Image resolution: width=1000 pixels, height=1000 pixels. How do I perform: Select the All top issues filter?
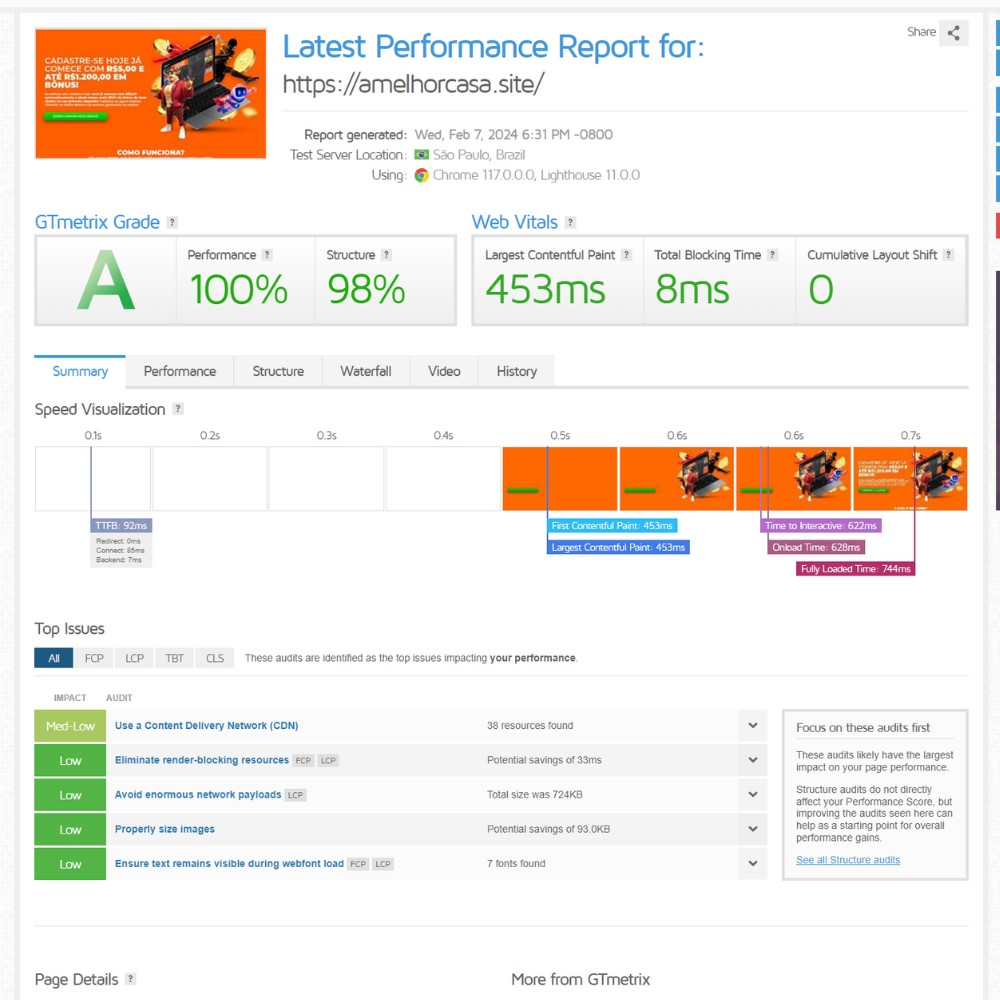tap(54, 658)
